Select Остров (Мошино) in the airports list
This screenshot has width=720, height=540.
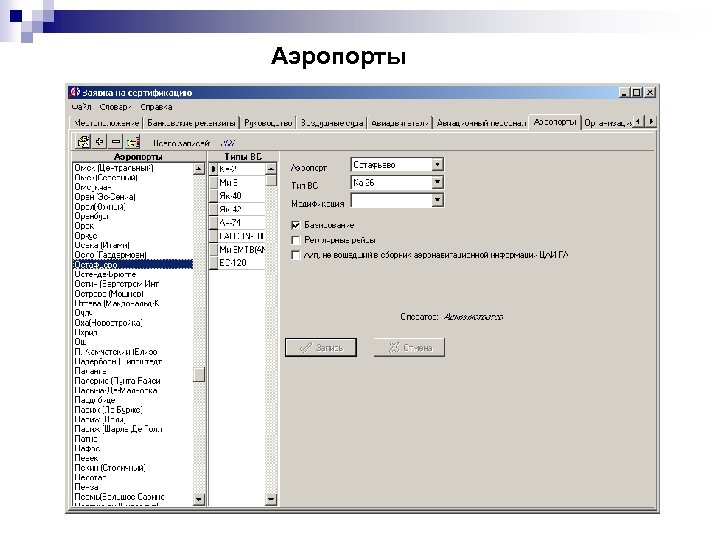coord(109,293)
